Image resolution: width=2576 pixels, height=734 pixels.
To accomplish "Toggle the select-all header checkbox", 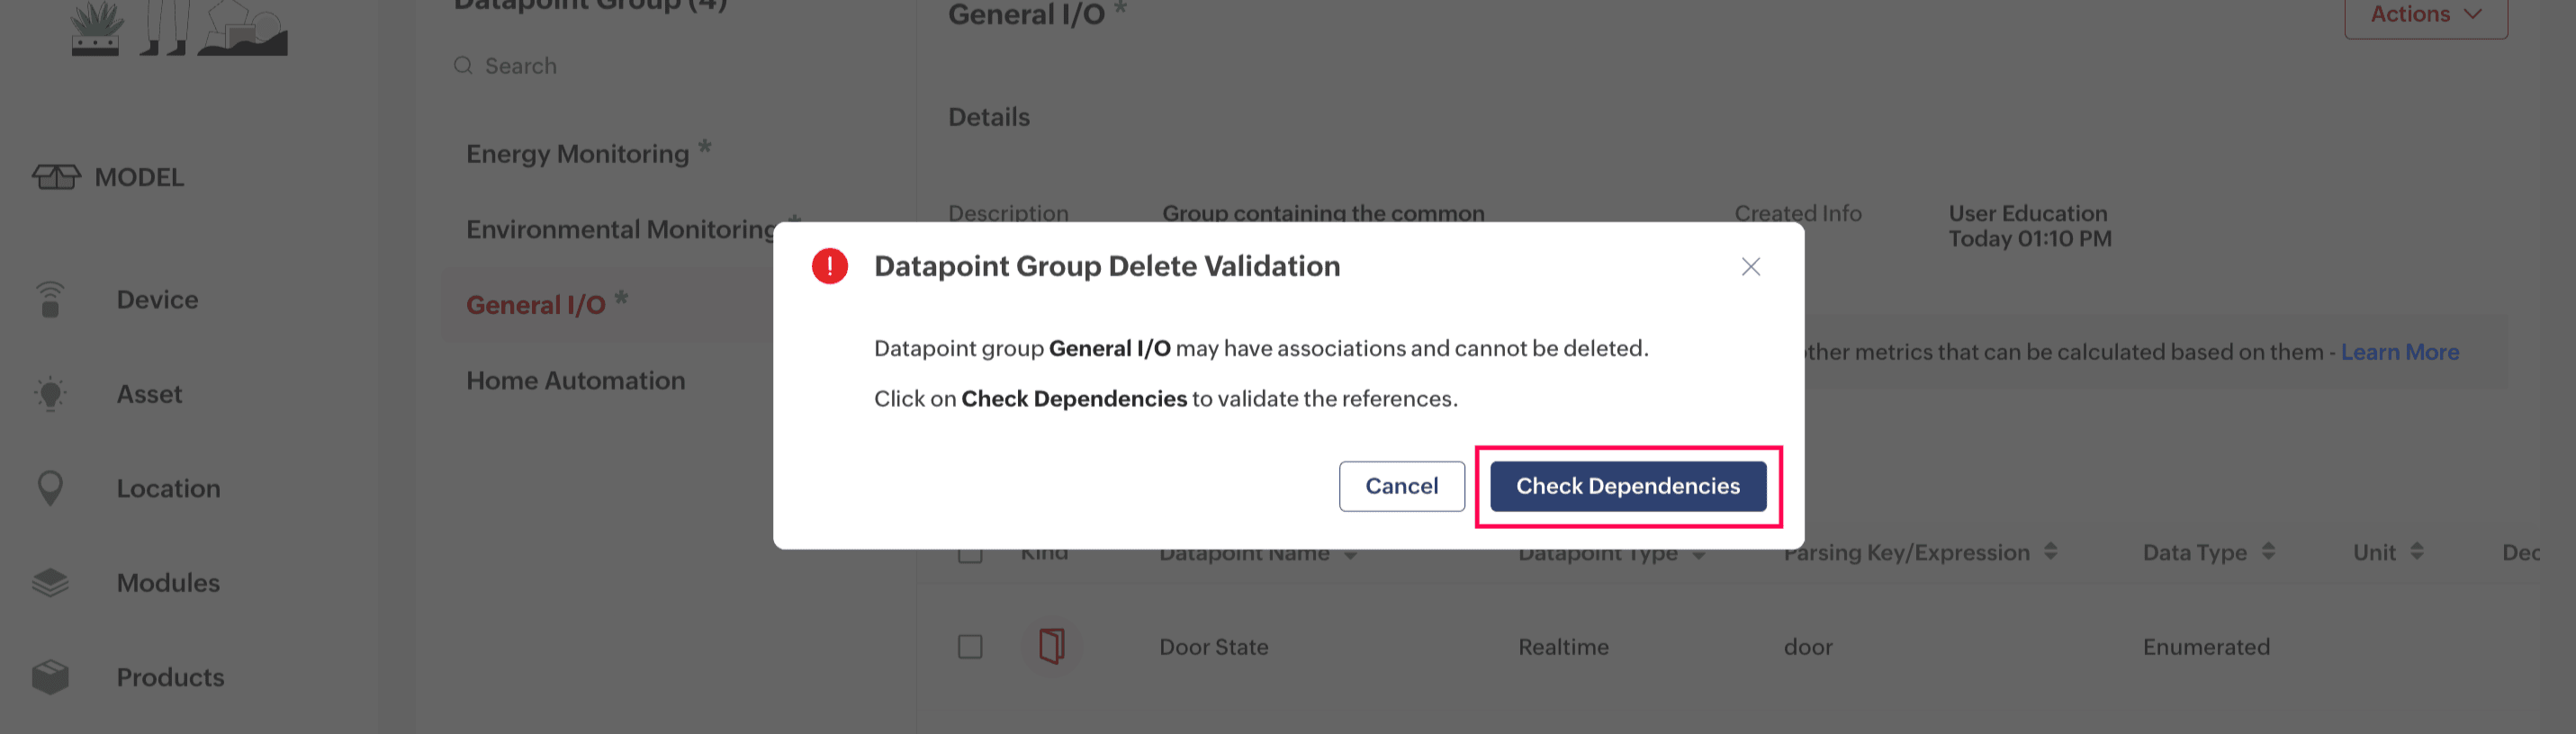I will (969, 554).
